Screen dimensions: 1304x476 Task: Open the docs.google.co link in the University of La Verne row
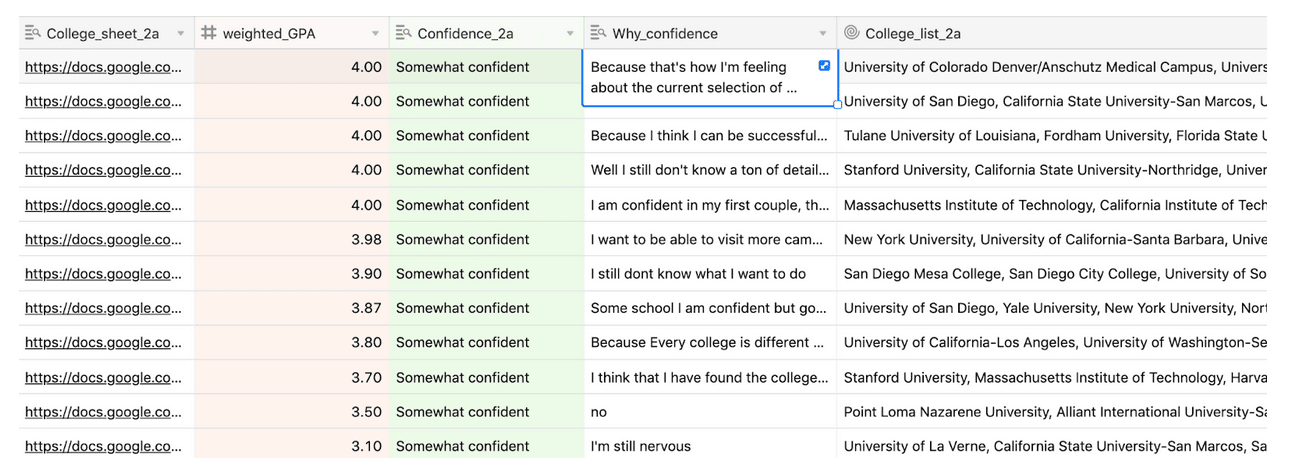tap(103, 446)
